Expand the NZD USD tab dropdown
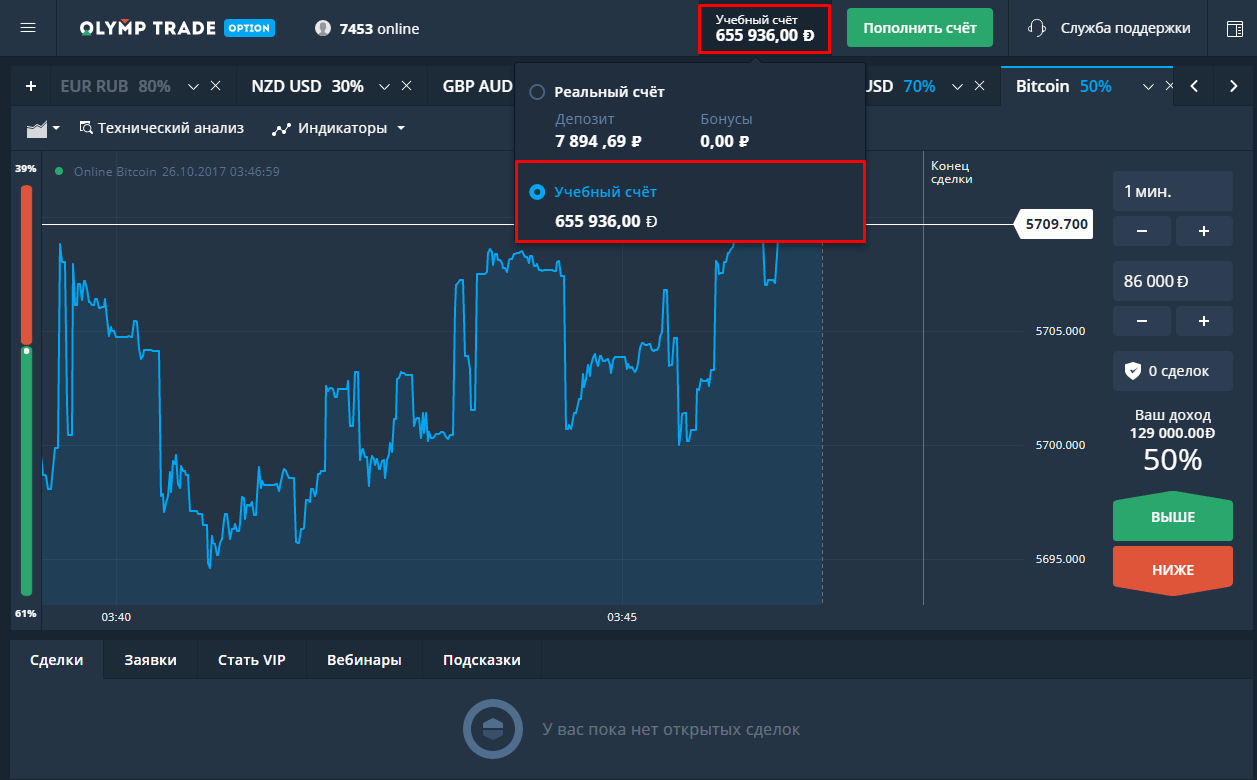Image resolution: width=1257 pixels, height=780 pixels. click(x=385, y=86)
